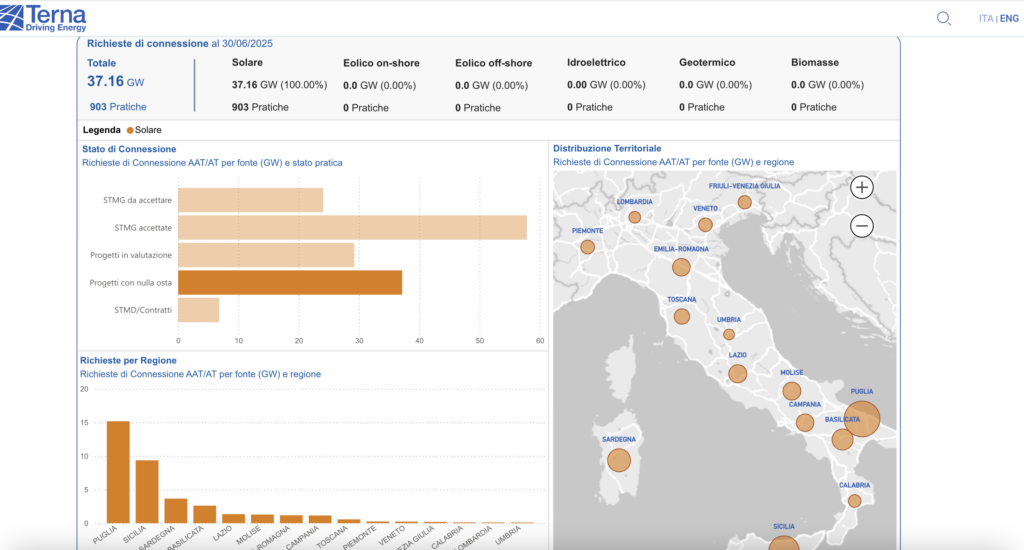1024x550 pixels.
Task: Click the Puglia bubble on the map
Action: pyautogui.click(x=861, y=419)
